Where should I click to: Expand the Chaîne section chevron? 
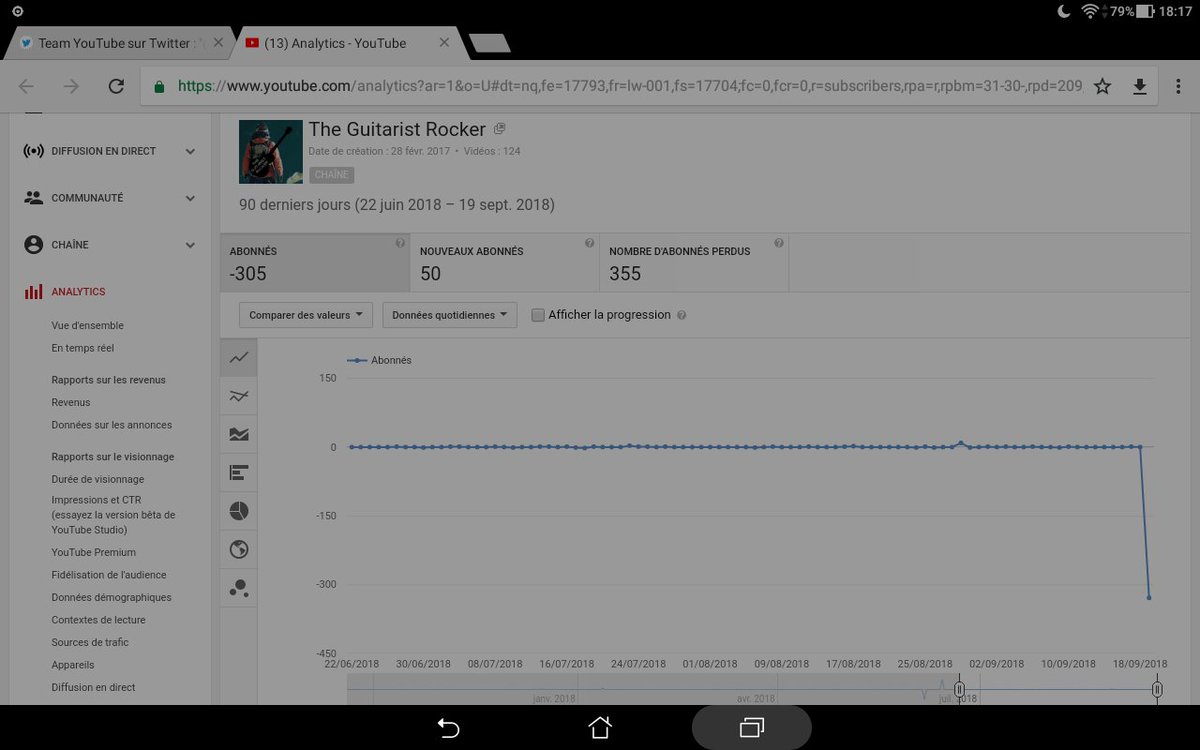[x=190, y=245]
